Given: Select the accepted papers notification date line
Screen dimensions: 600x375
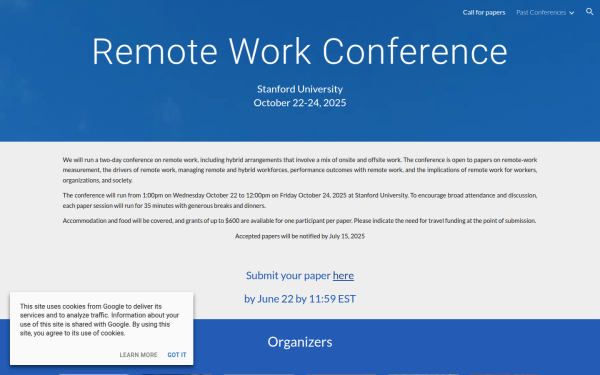Looking at the screenshot, I should pos(300,236).
